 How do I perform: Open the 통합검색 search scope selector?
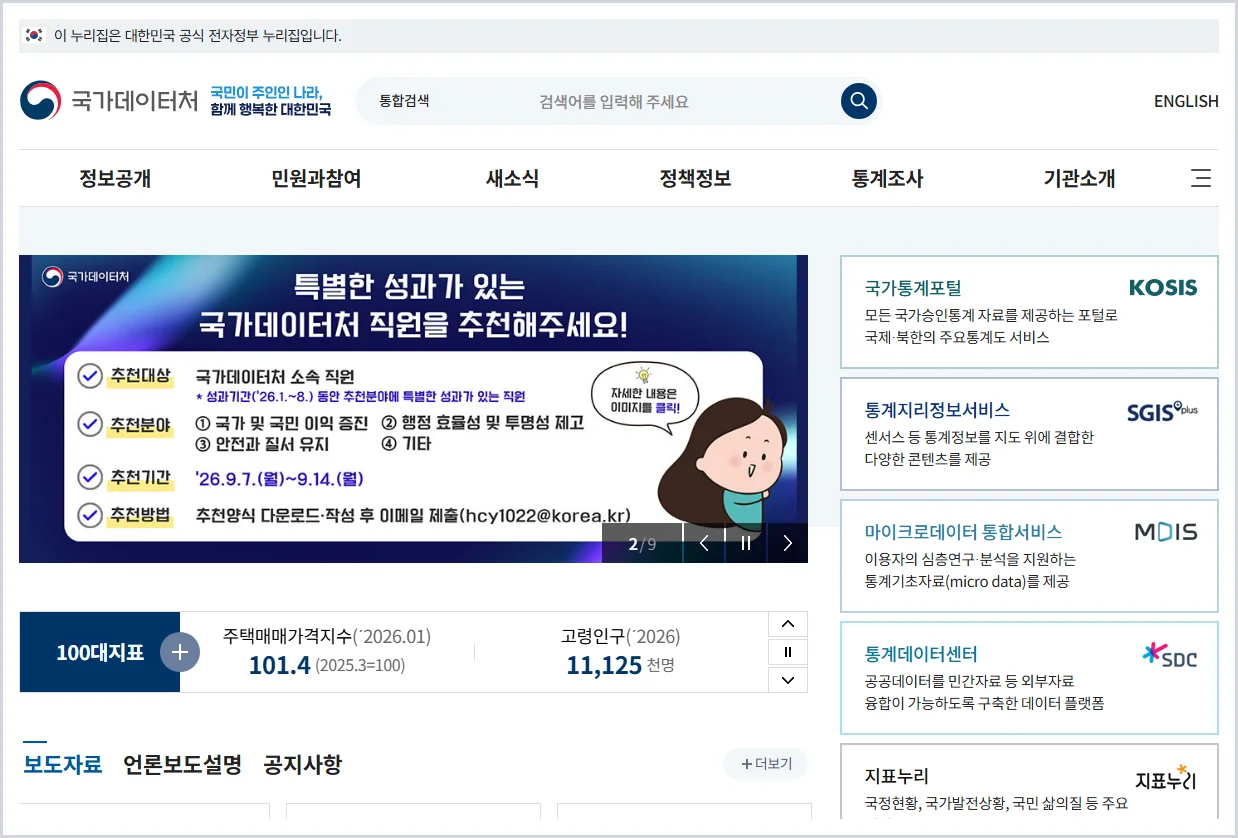tap(404, 101)
